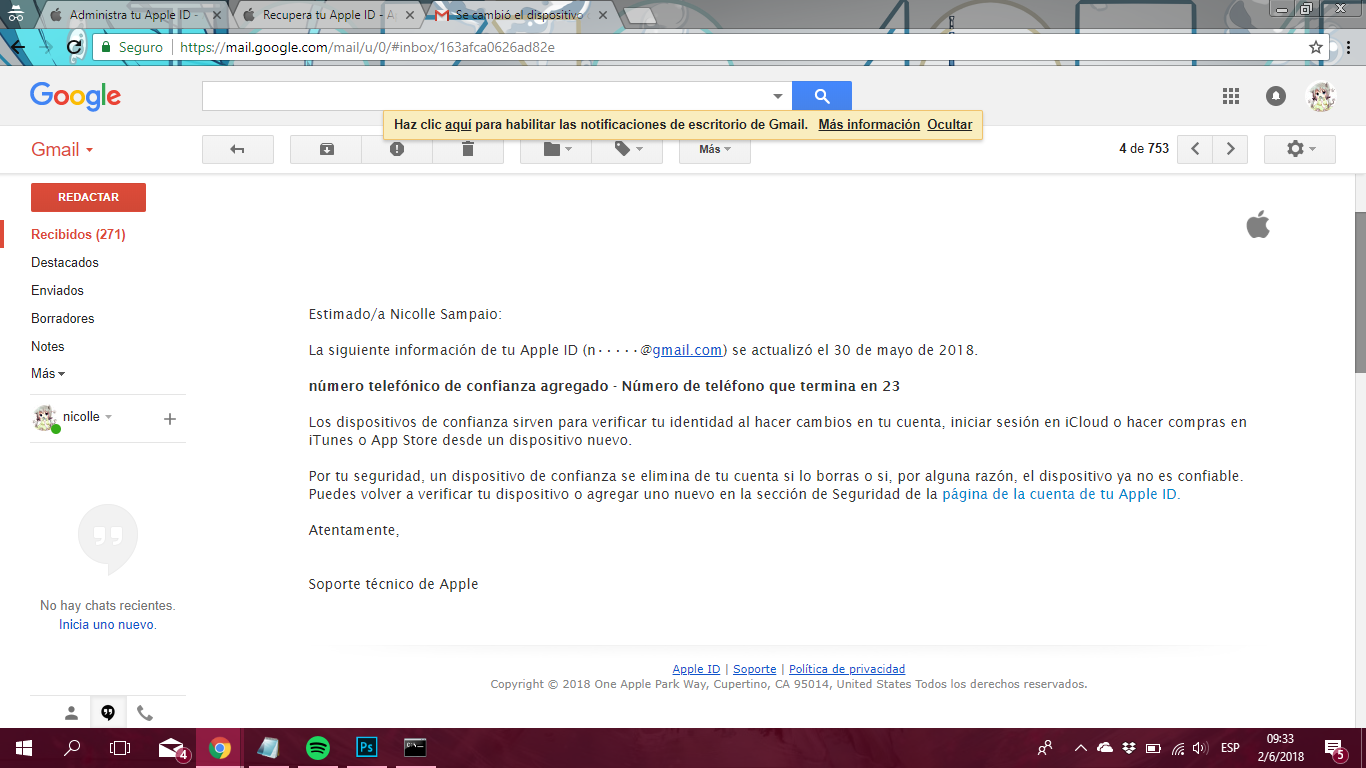This screenshot has height=768, width=1366.
Task: Click the browser back arrow
Action: (18, 47)
